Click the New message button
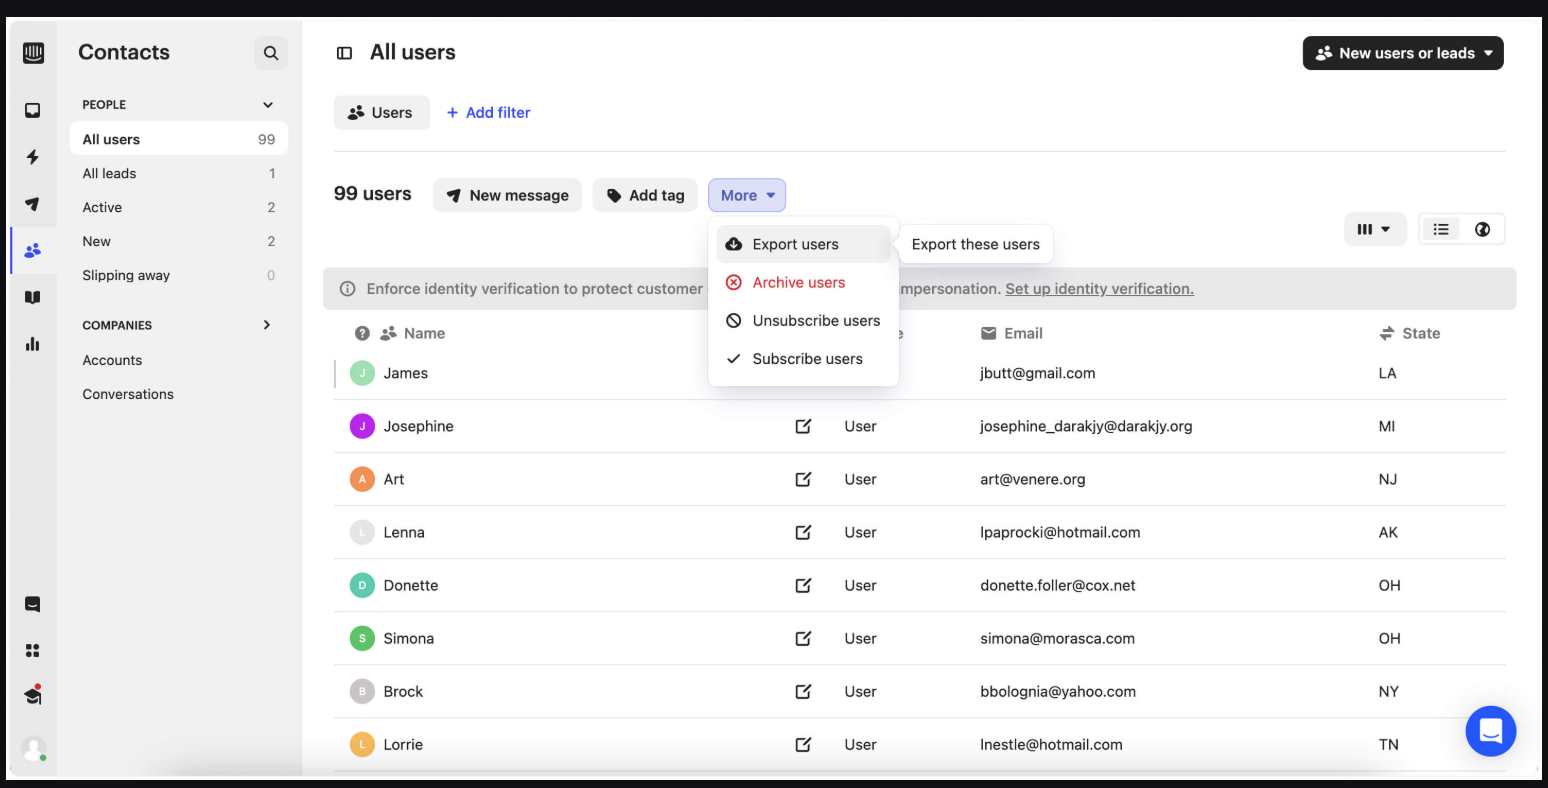 click(507, 195)
